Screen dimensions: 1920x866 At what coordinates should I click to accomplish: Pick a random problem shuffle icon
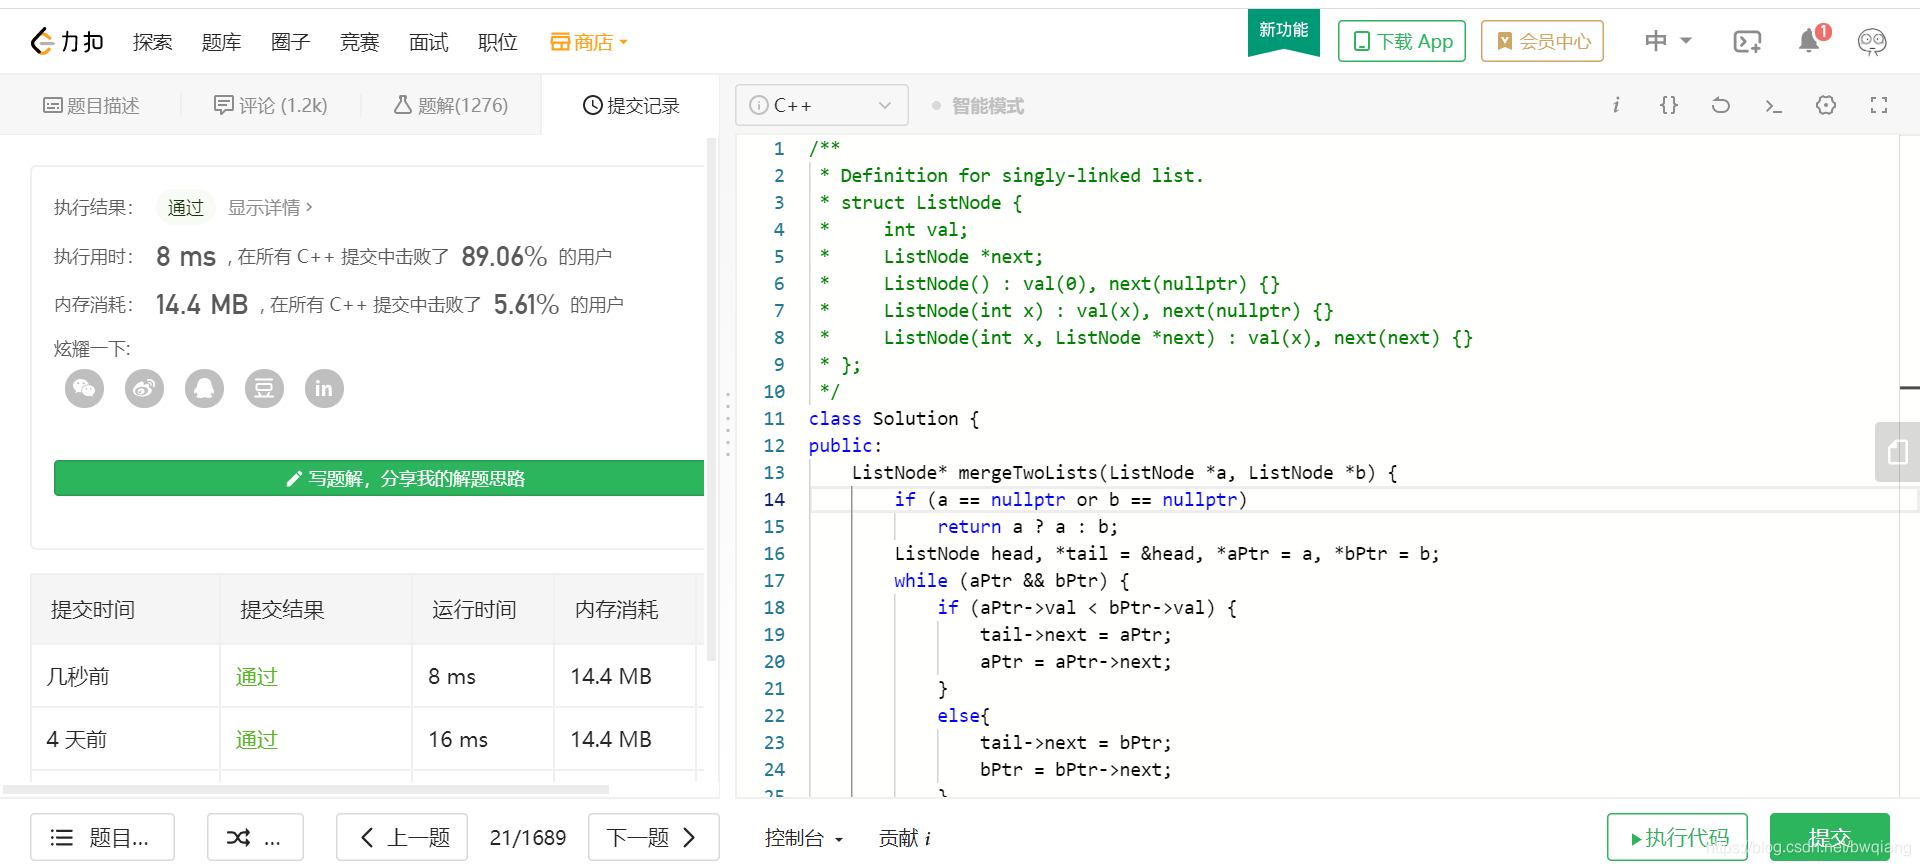click(255, 837)
